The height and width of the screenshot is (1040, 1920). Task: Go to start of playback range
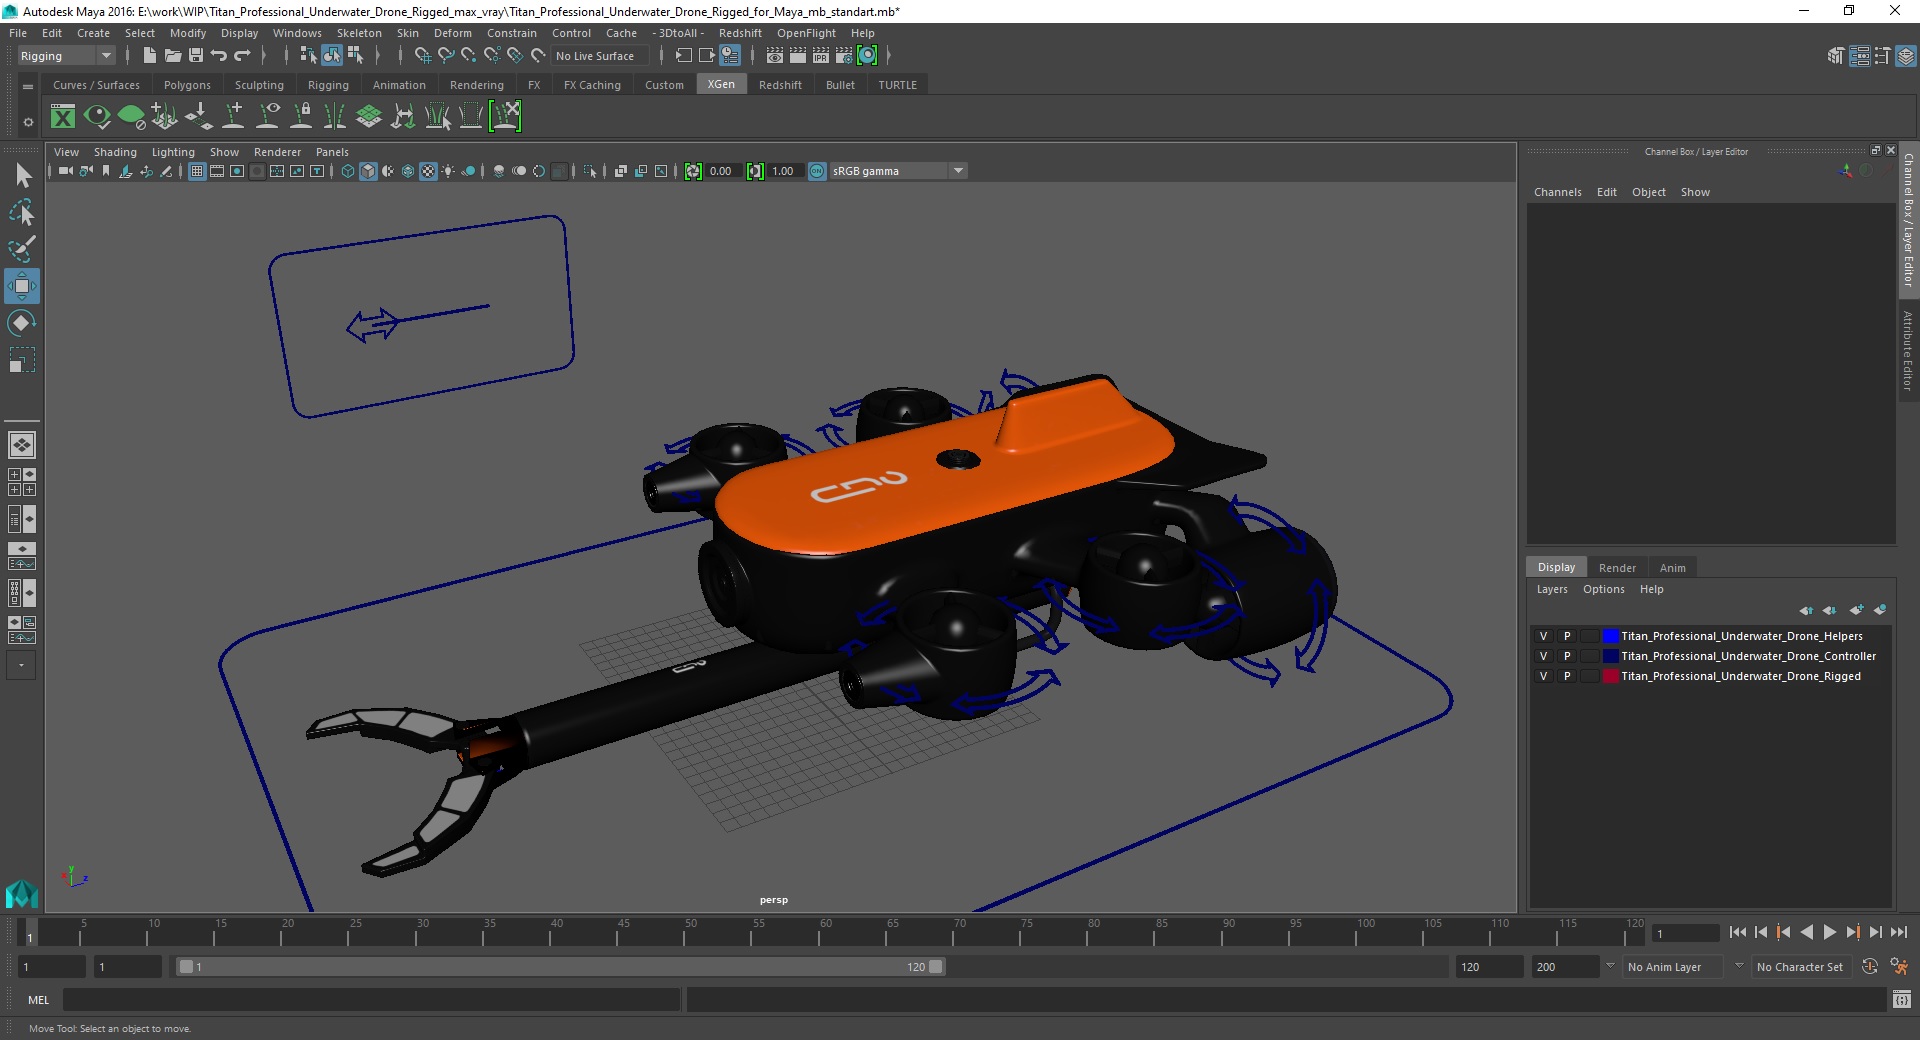pos(1738,932)
